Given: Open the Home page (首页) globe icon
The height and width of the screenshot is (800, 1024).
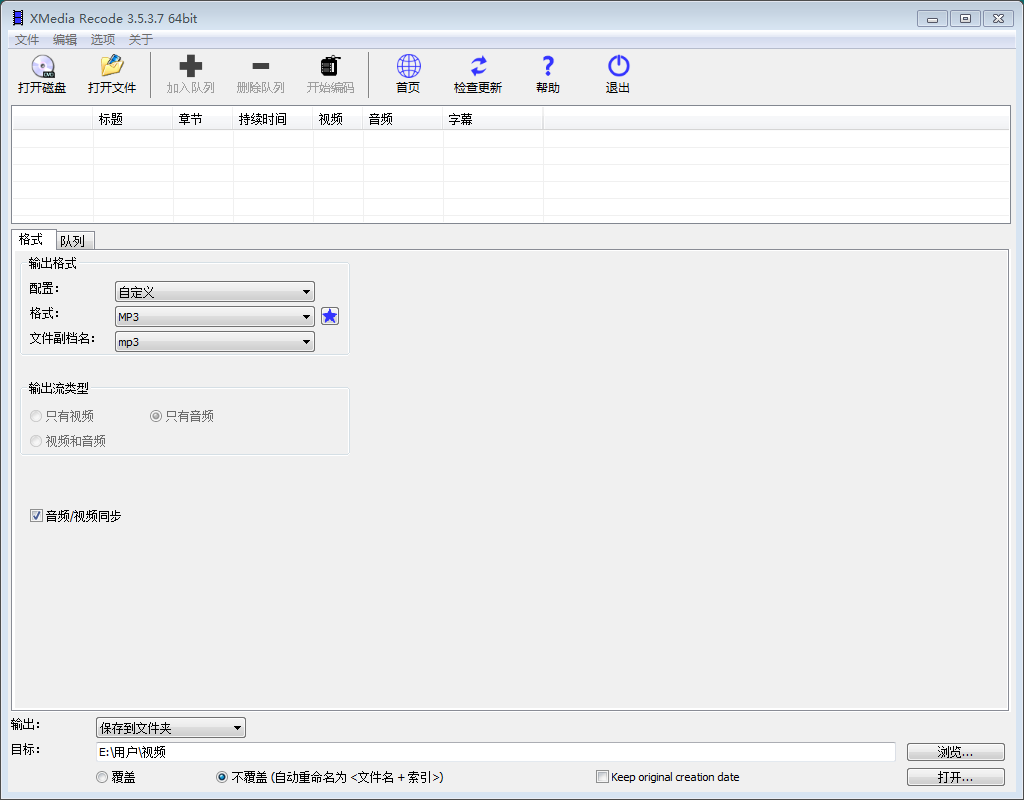Looking at the screenshot, I should click(x=408, y=67).
